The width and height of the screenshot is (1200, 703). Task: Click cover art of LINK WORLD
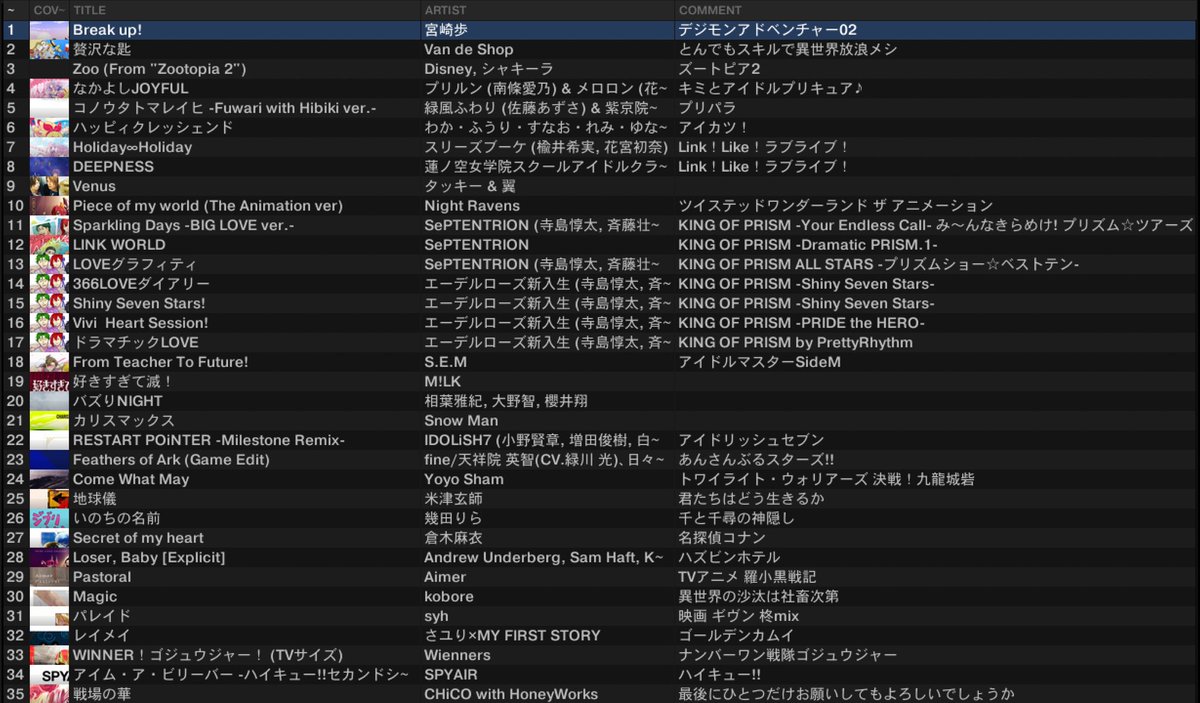coord(49,245)
